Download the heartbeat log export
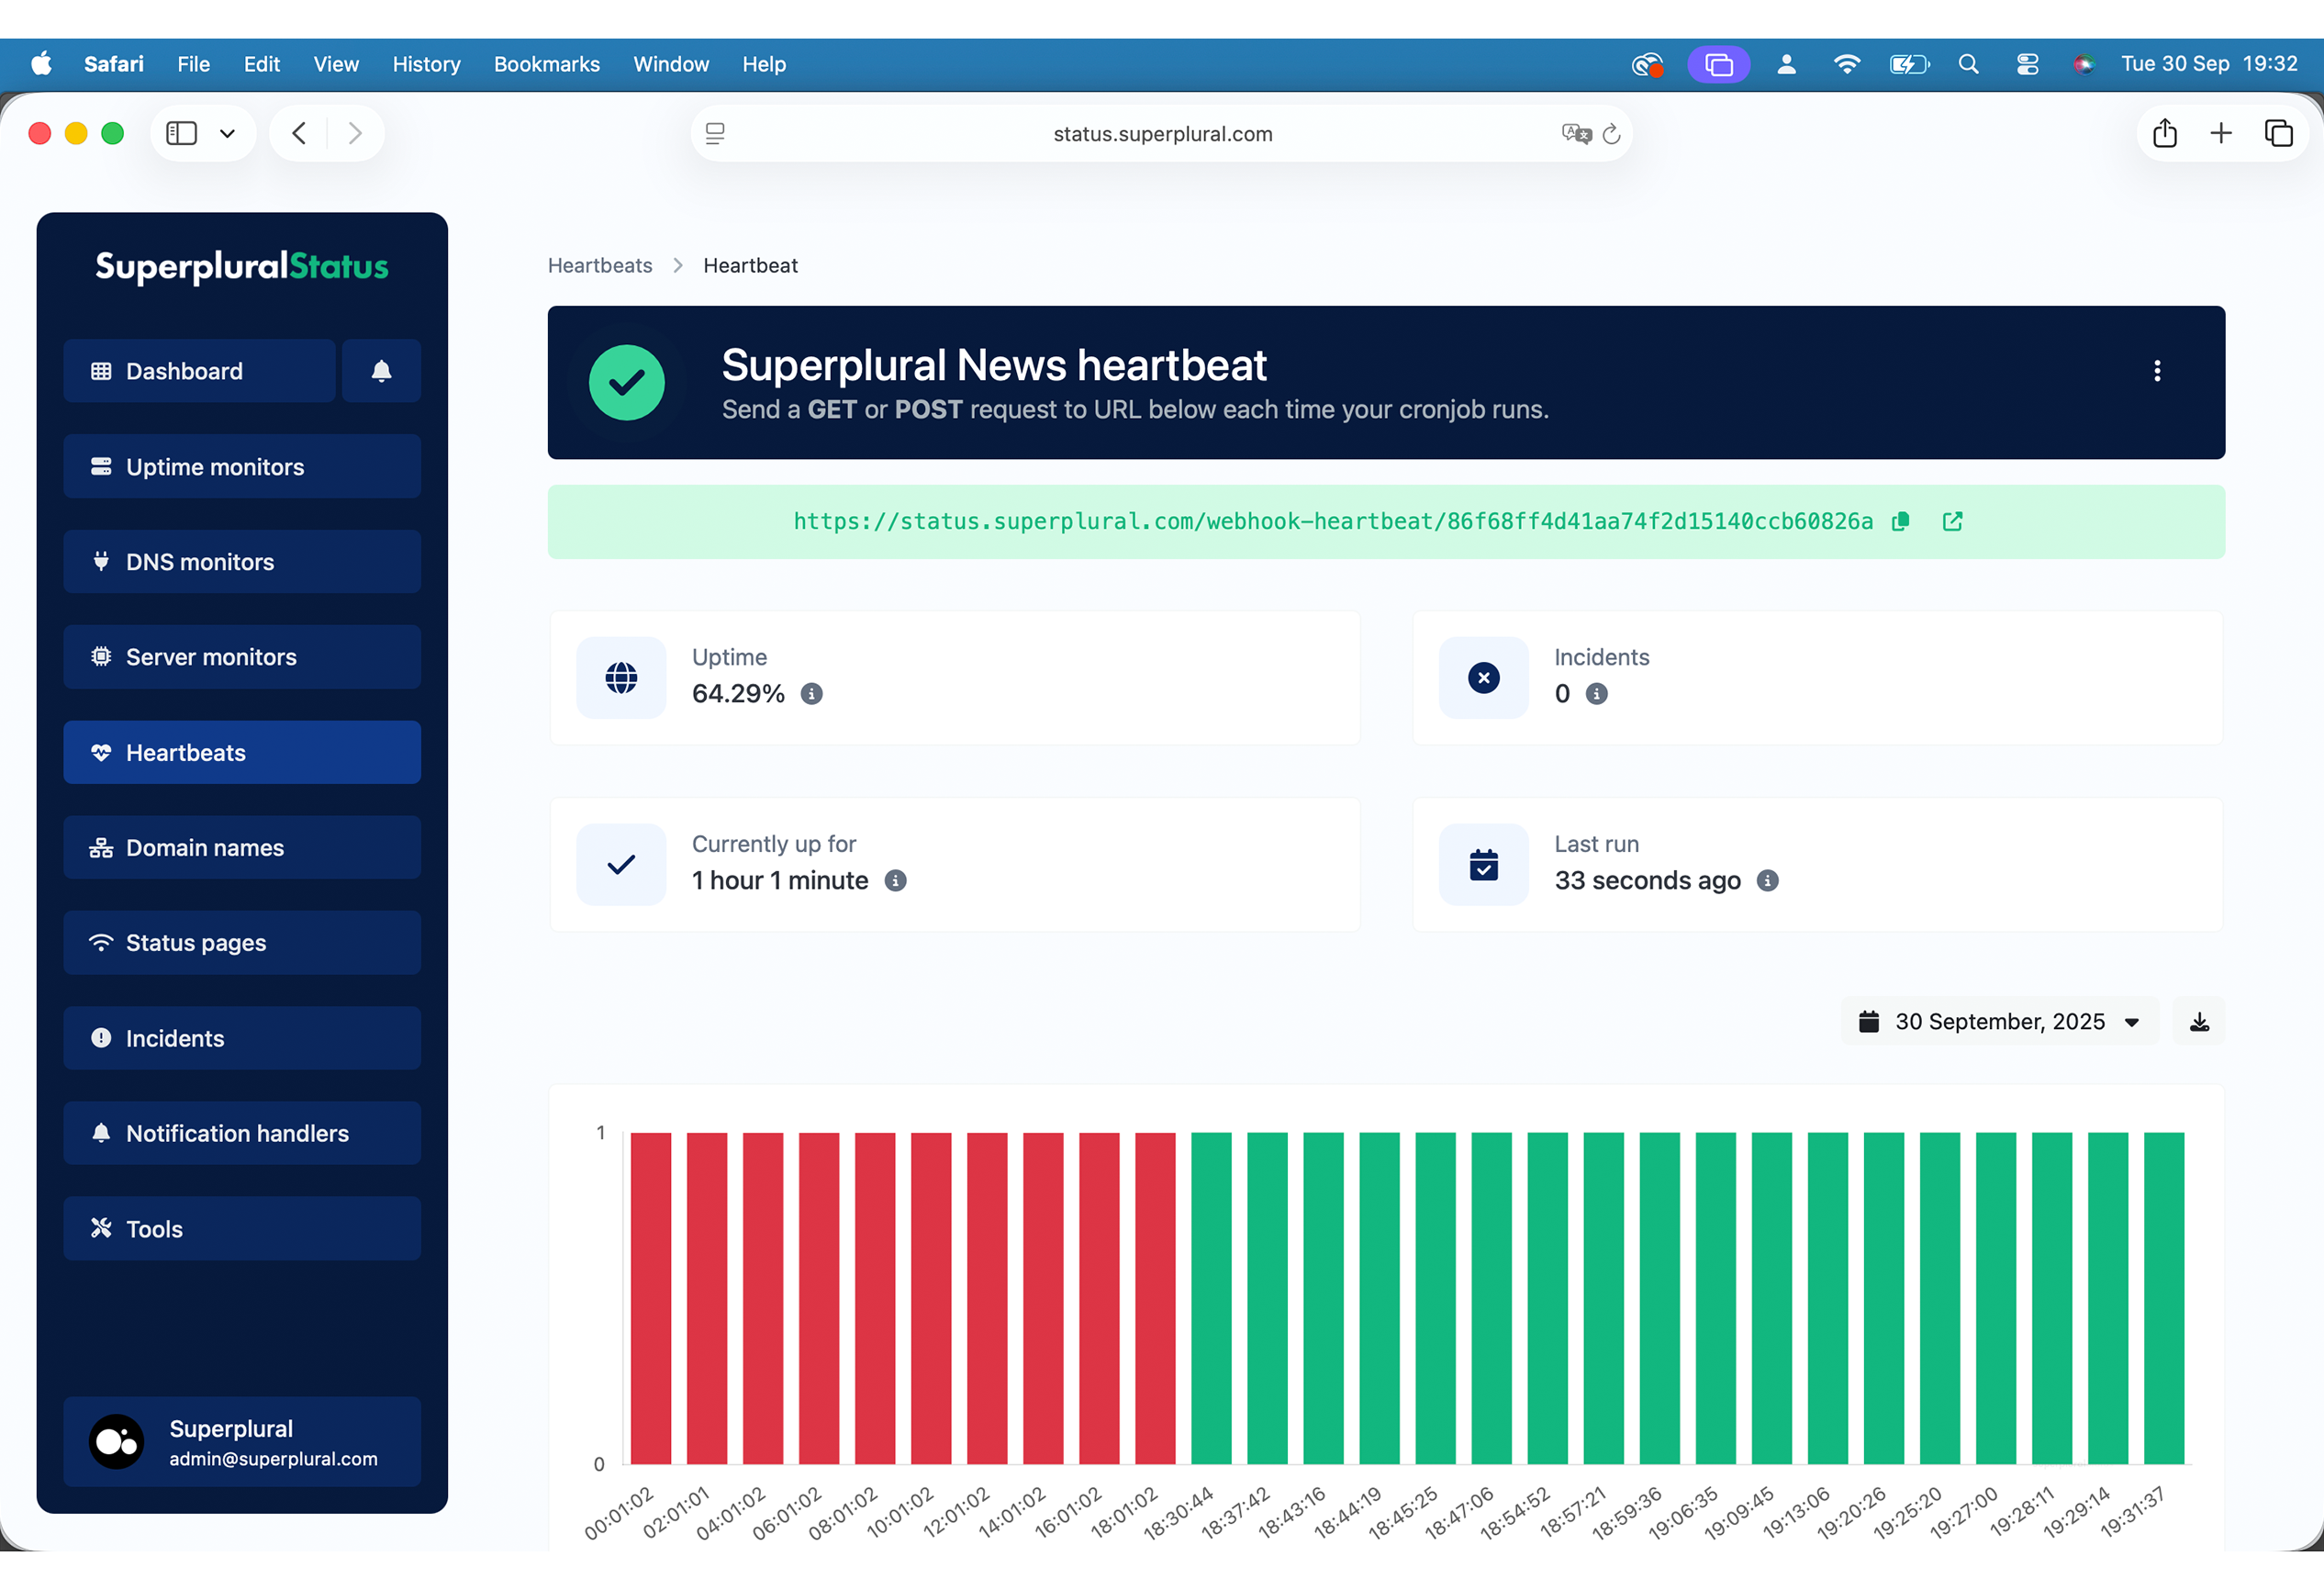 (x=2199, y=1022)
